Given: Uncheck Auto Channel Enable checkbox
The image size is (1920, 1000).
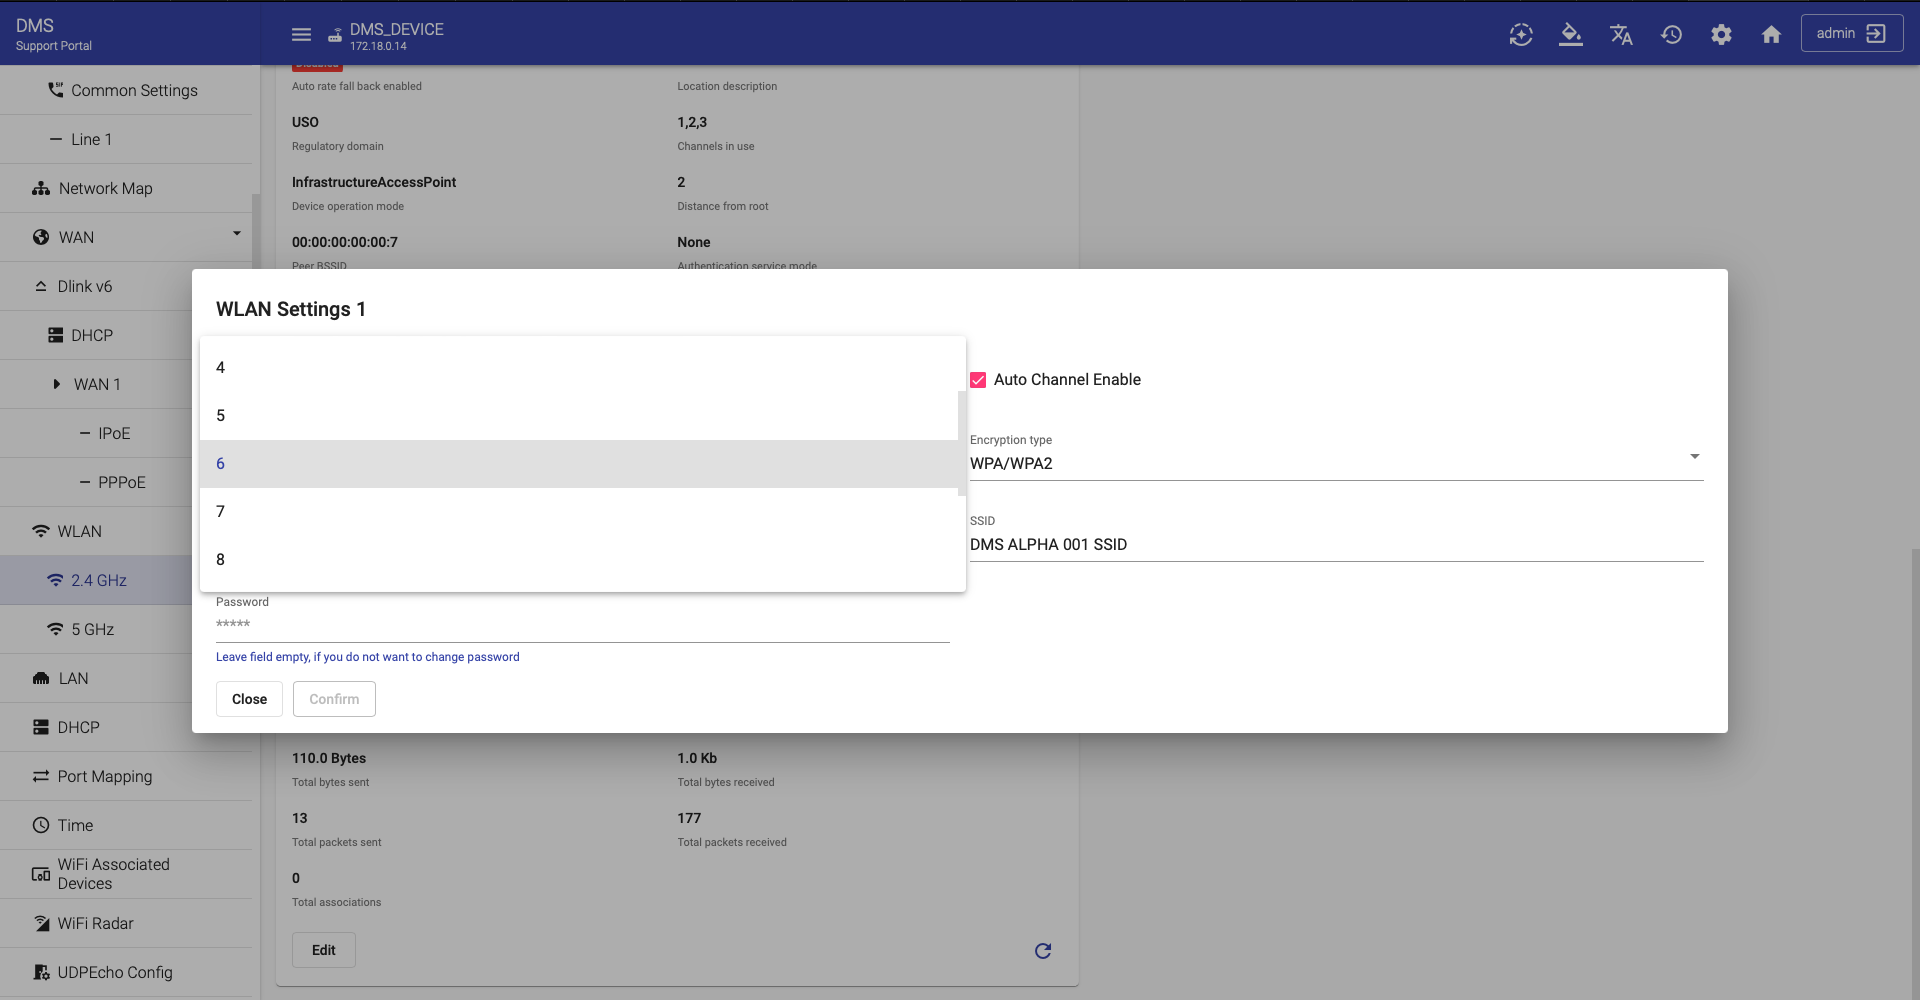Looking at the screenshot, I should coord(978,380).
